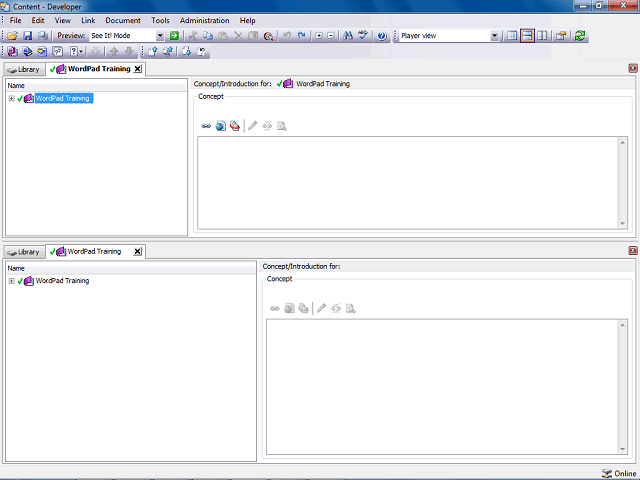Click the package icon in upper Concept
640x480 pixels.
tap(235, 126)
